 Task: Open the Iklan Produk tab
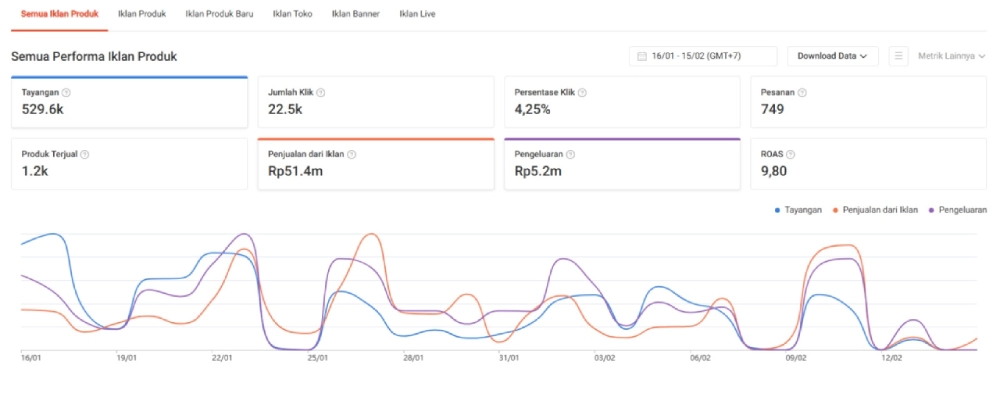(x=142, y=13)
